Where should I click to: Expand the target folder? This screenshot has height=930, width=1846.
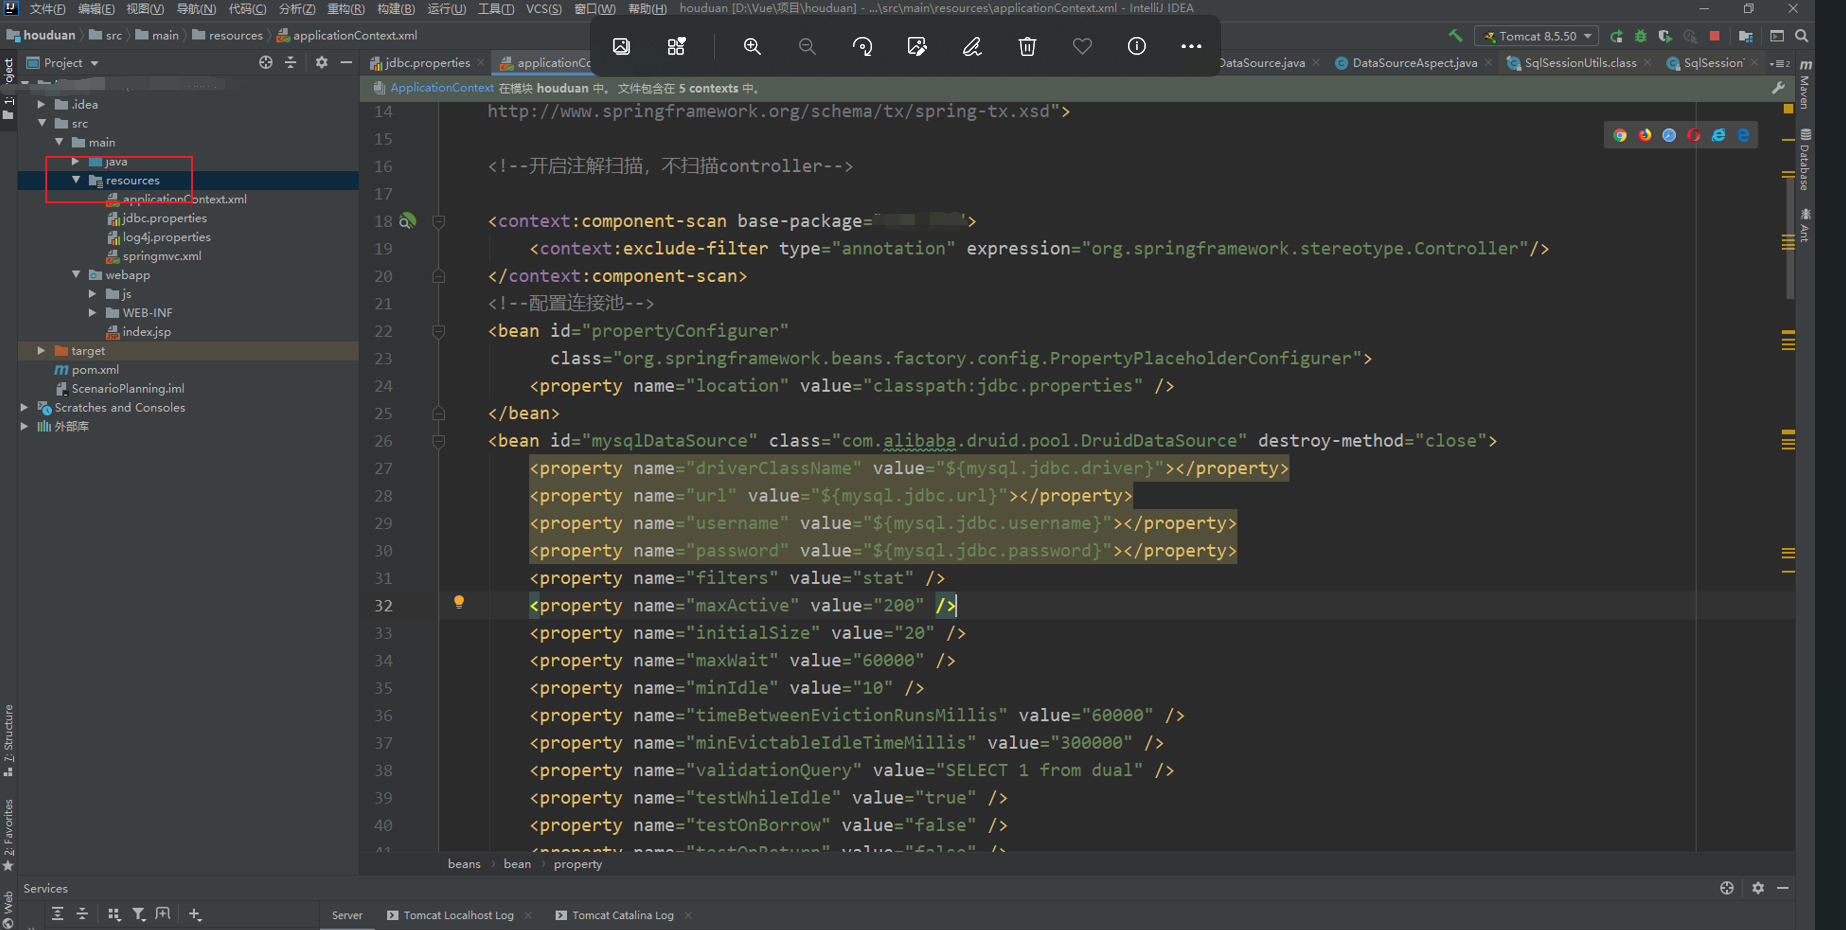click(x=41, y=351)
